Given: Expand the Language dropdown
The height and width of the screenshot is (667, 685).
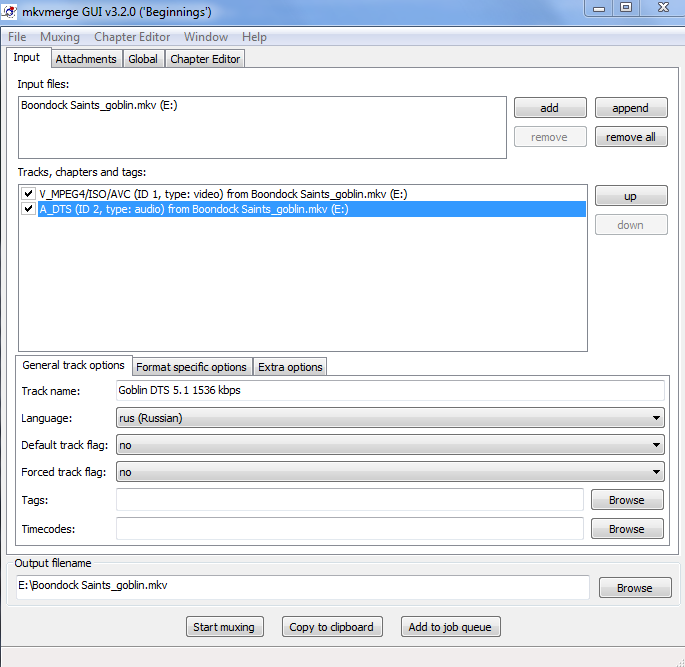Looking at the screenshot, I should pyautogui.click(x=390, y=418).
